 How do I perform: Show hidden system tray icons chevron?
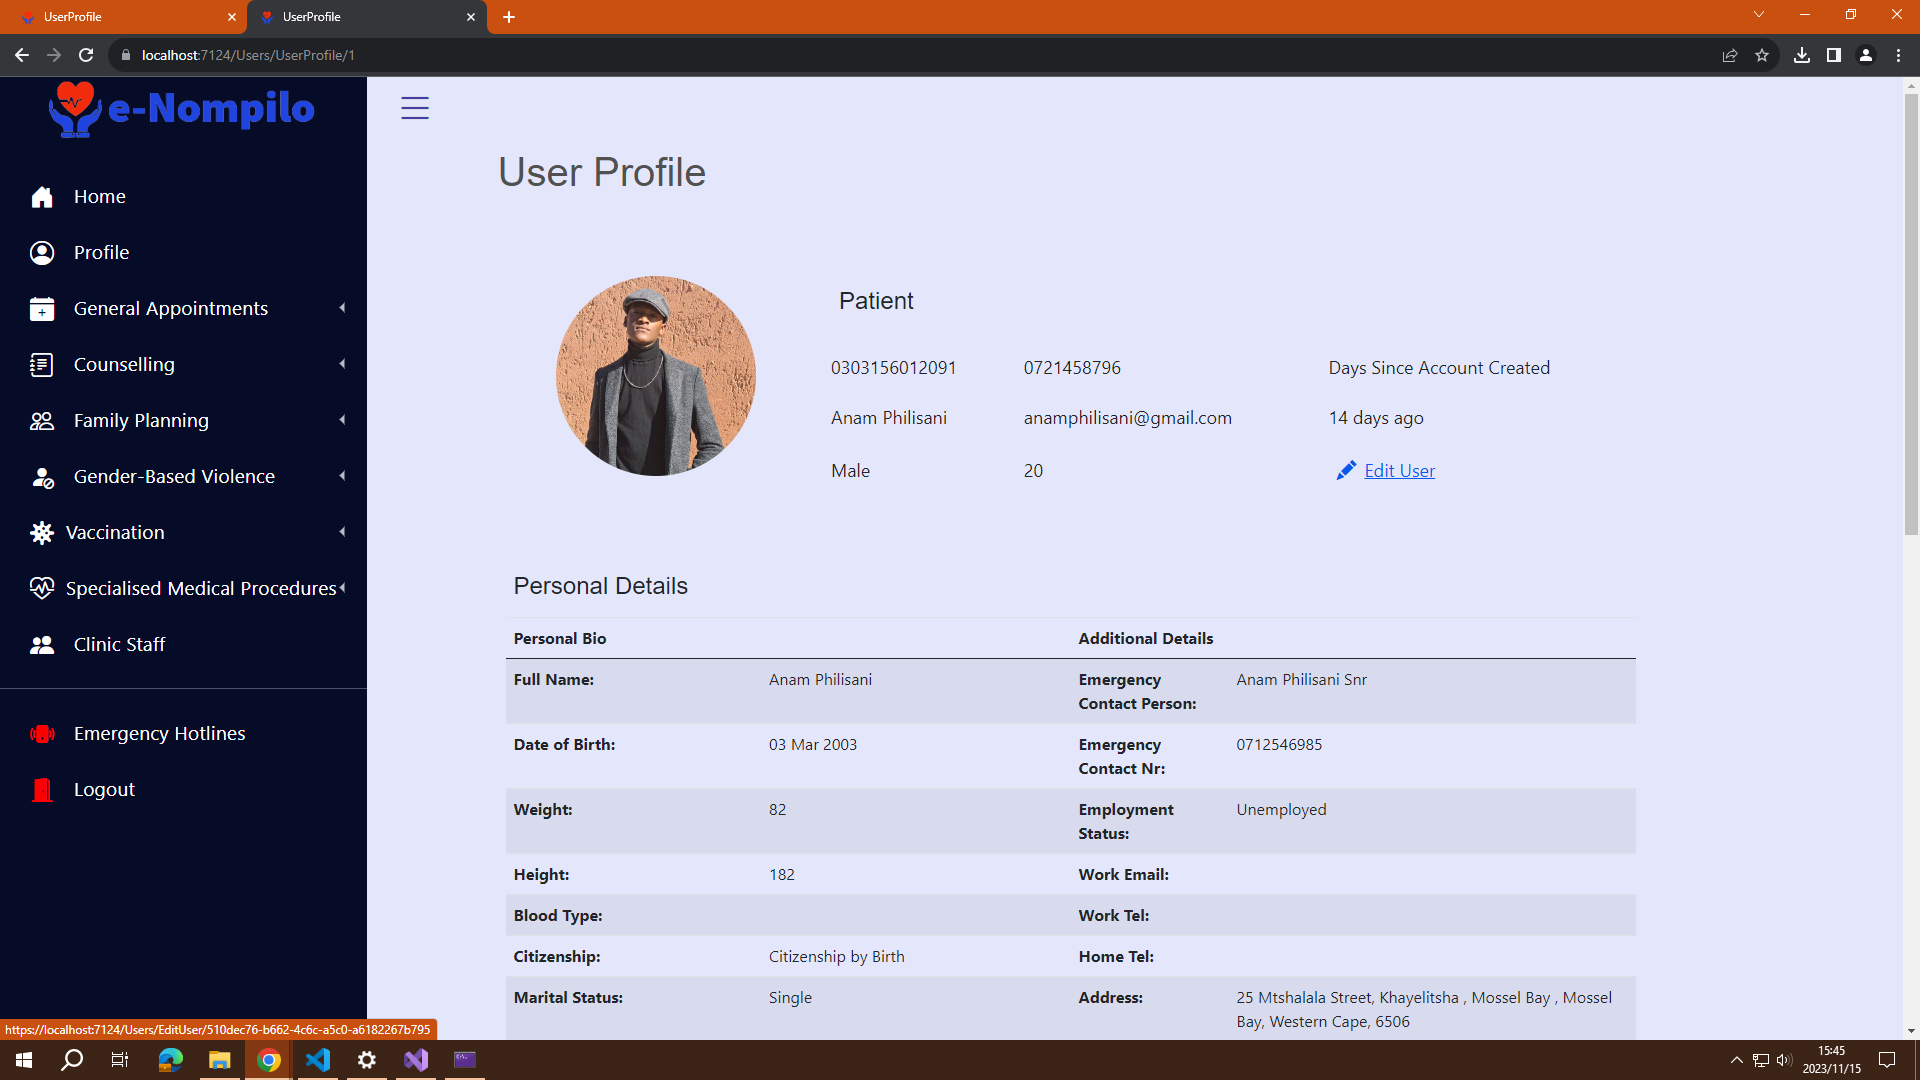(1736, 1060)
